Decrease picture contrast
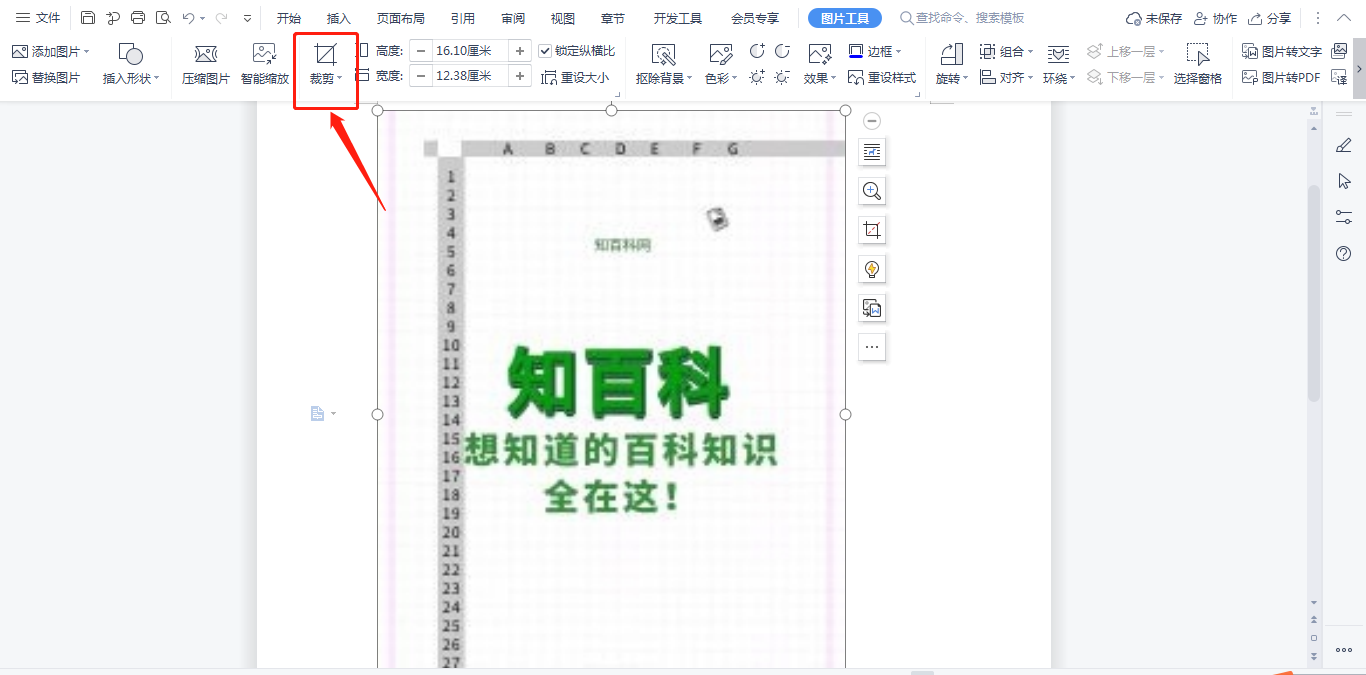Image resolution: width=1366 pixels, height=675 pixels. 782,51
